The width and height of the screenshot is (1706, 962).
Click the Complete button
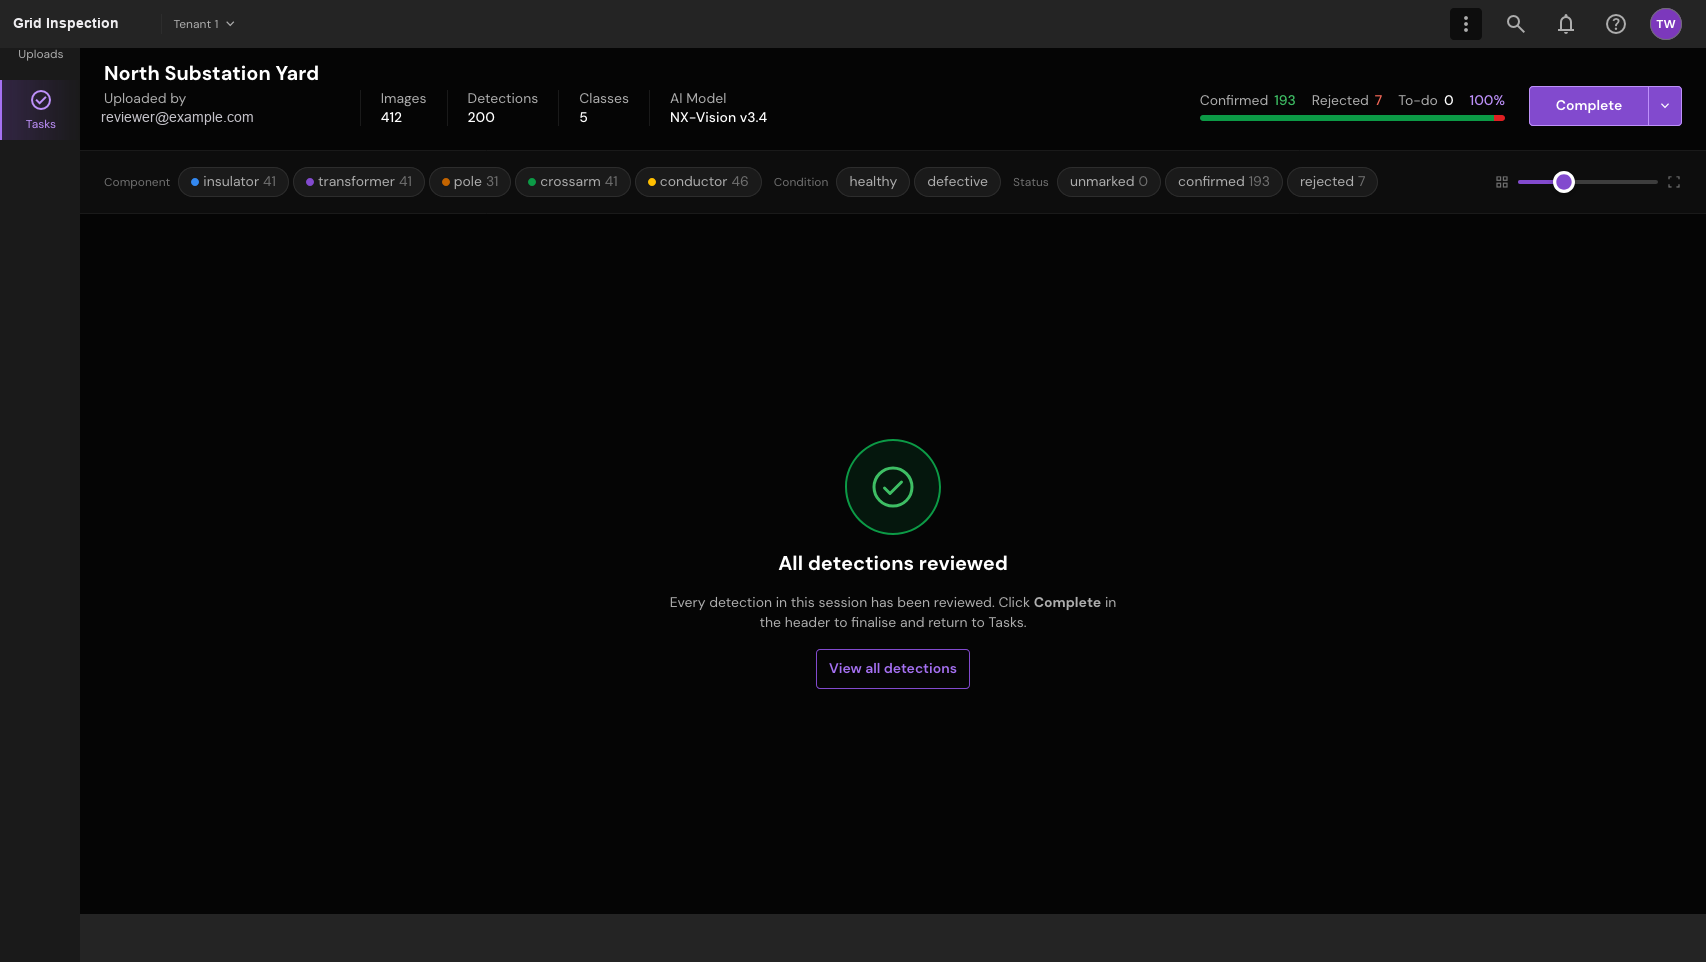1588,106
